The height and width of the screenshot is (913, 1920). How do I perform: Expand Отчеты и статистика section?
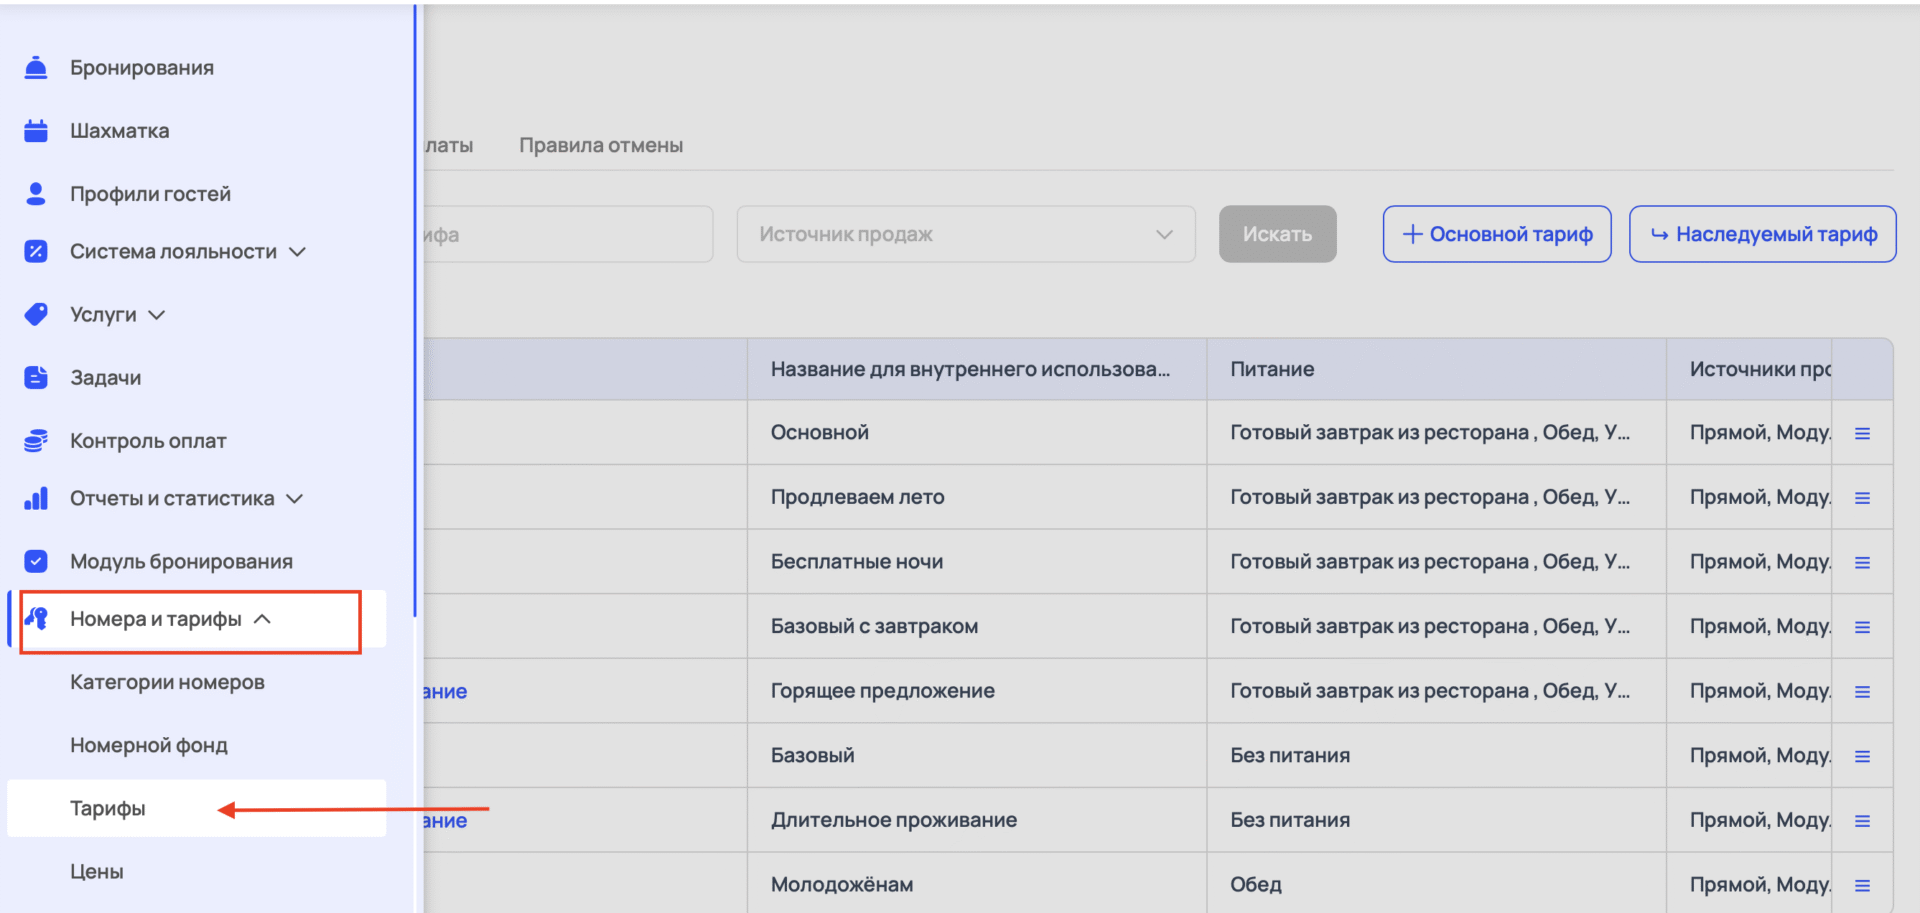294,499
